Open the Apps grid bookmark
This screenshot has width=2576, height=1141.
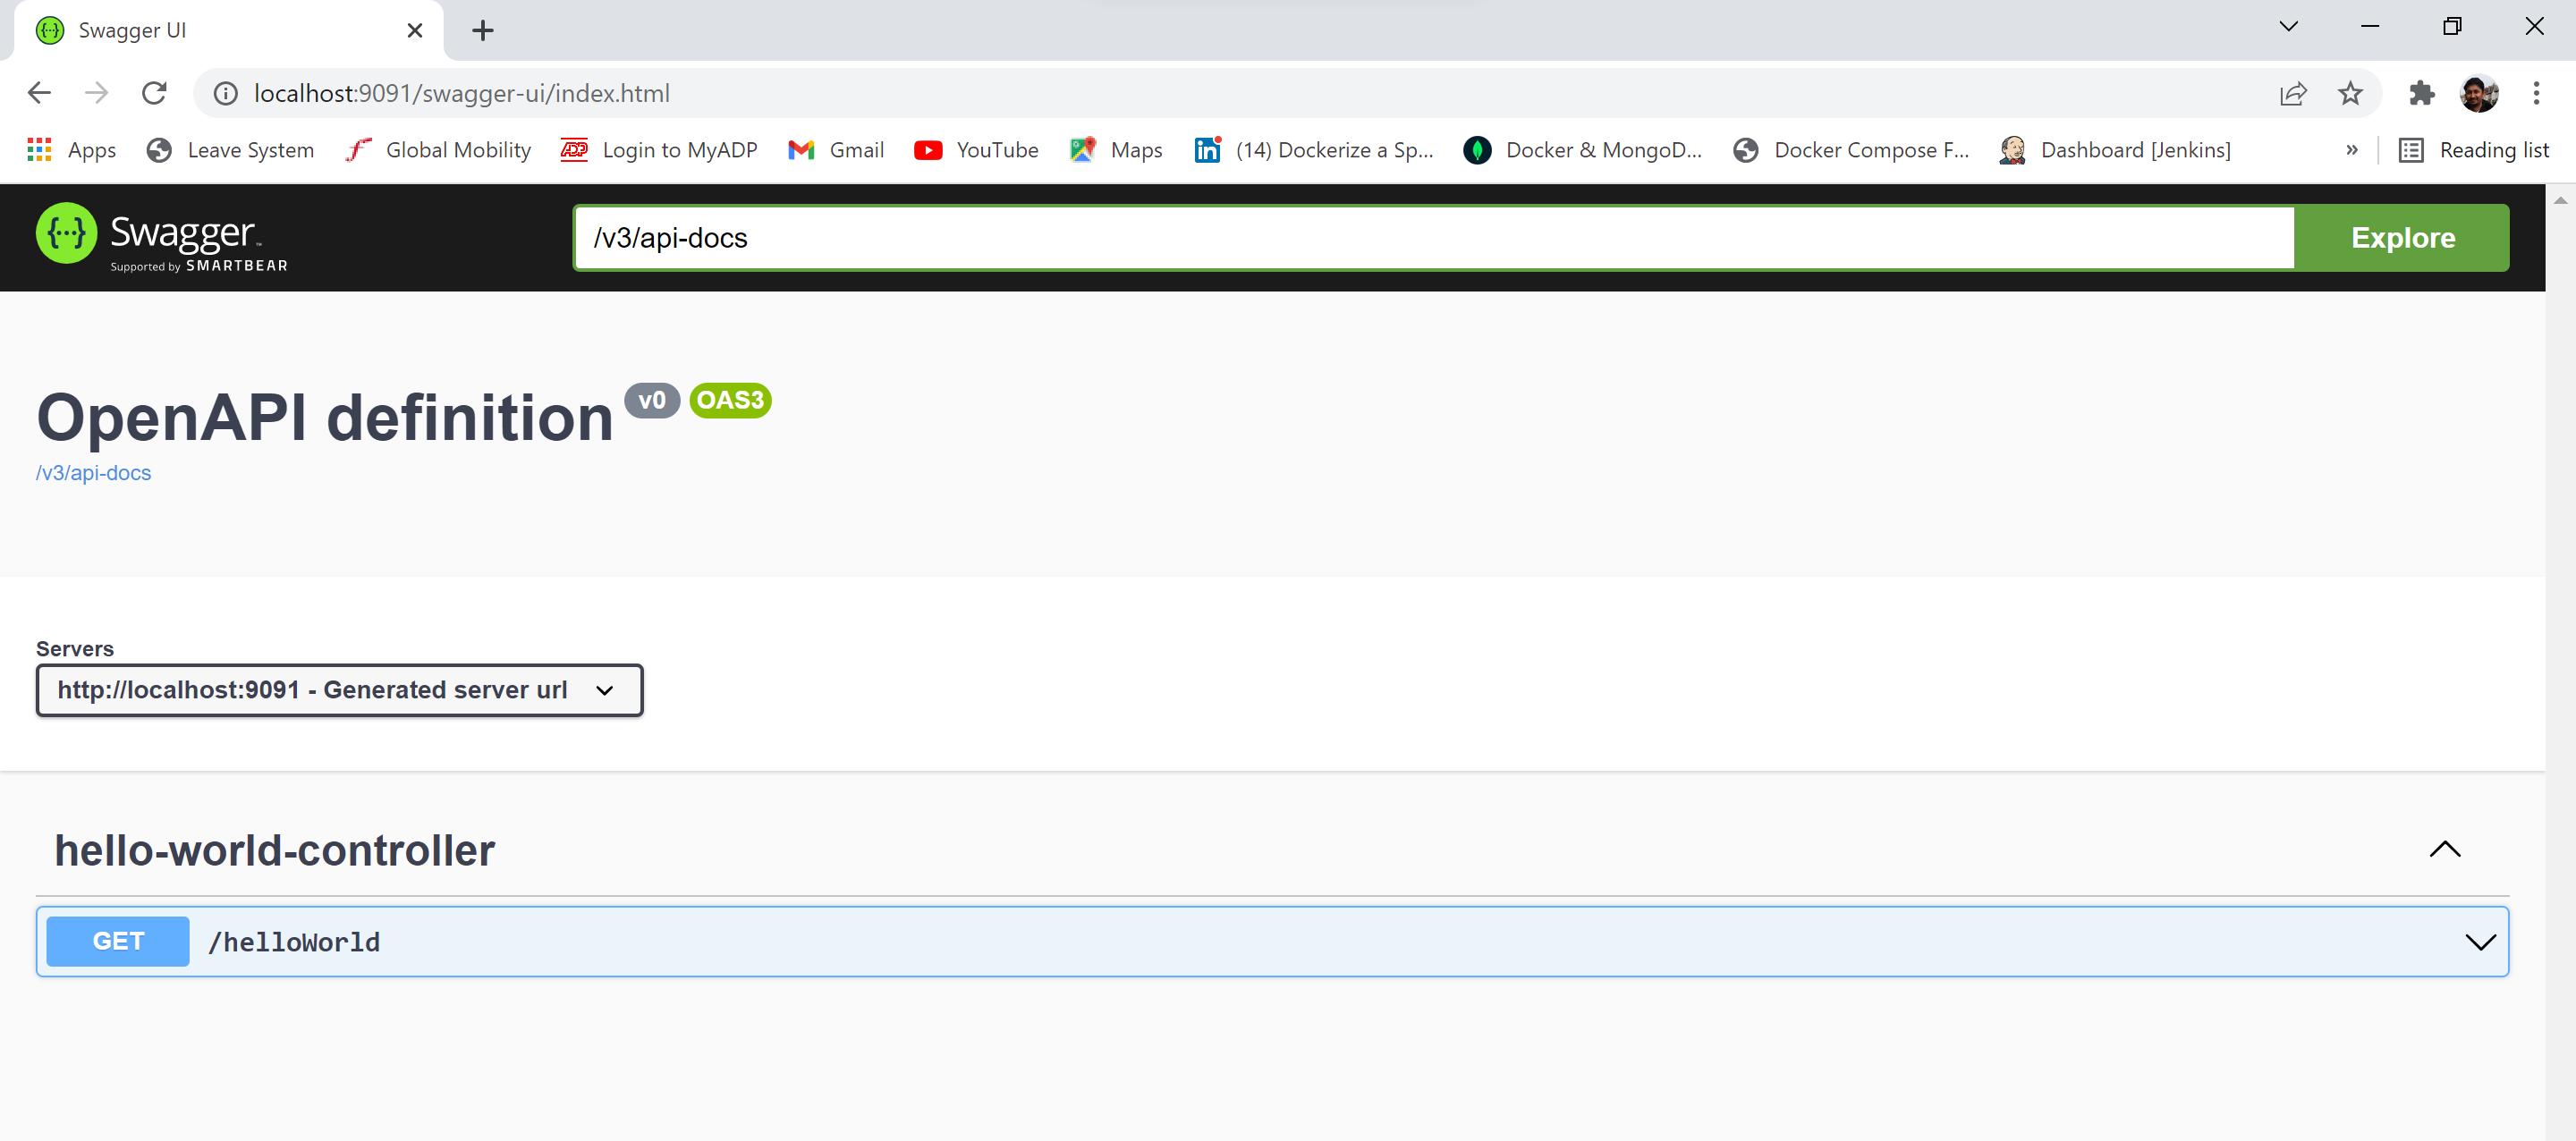(x=72, y=150)
